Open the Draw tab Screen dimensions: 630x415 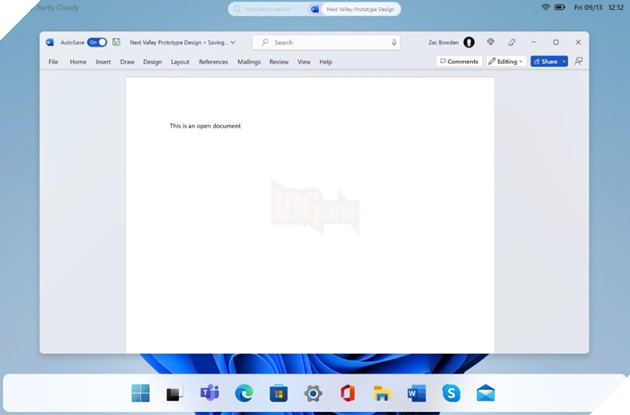[127, 62]
